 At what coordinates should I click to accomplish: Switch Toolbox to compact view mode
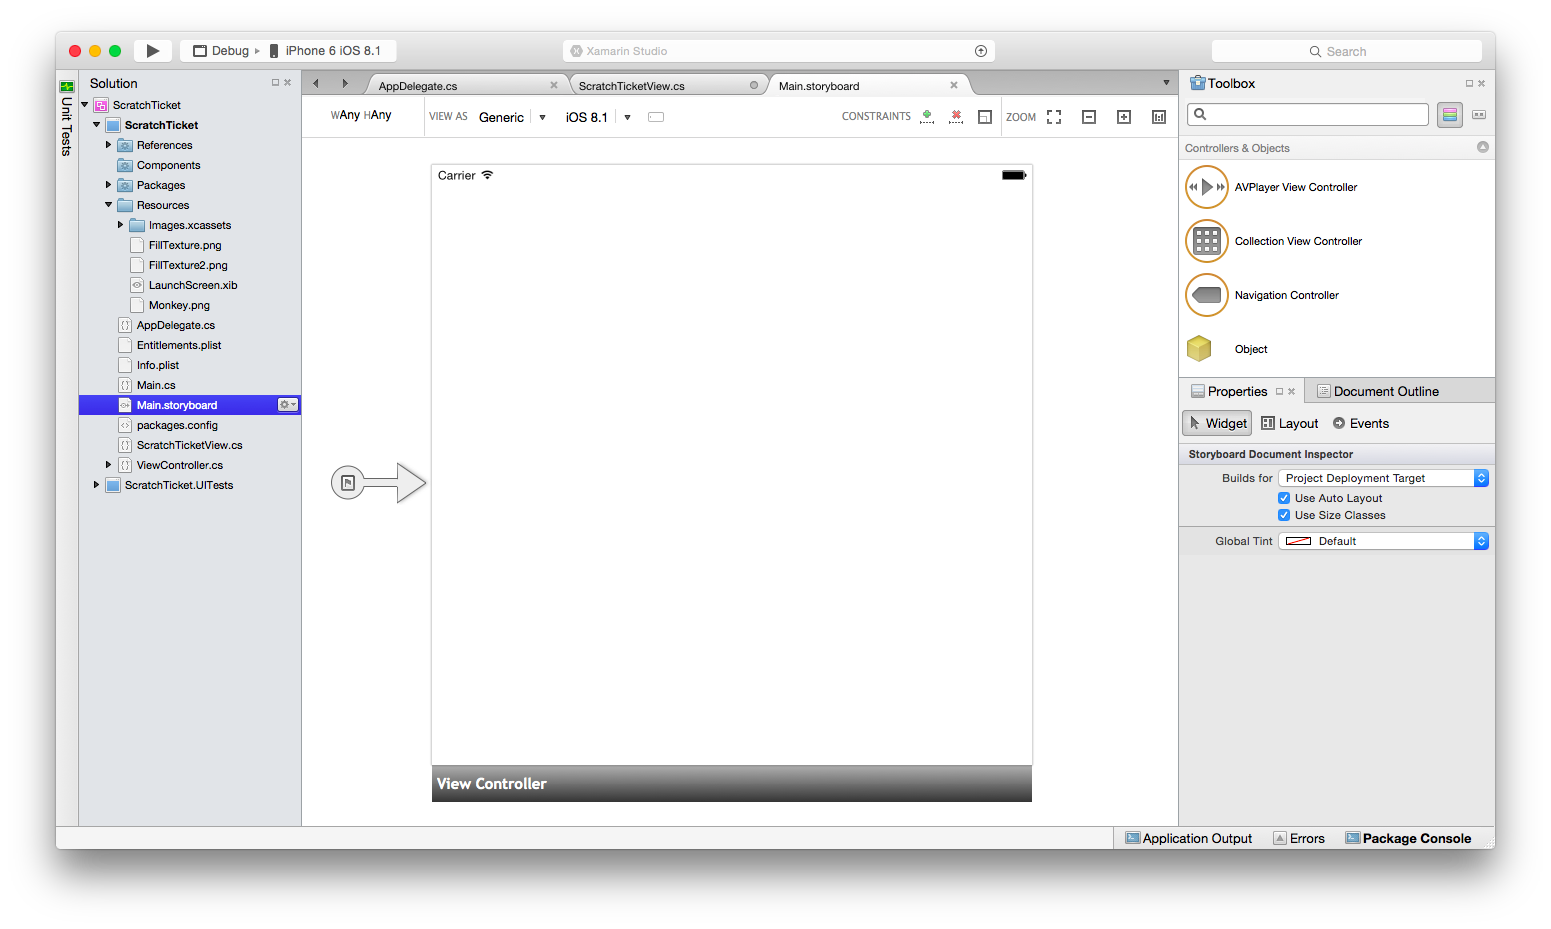1478,114
